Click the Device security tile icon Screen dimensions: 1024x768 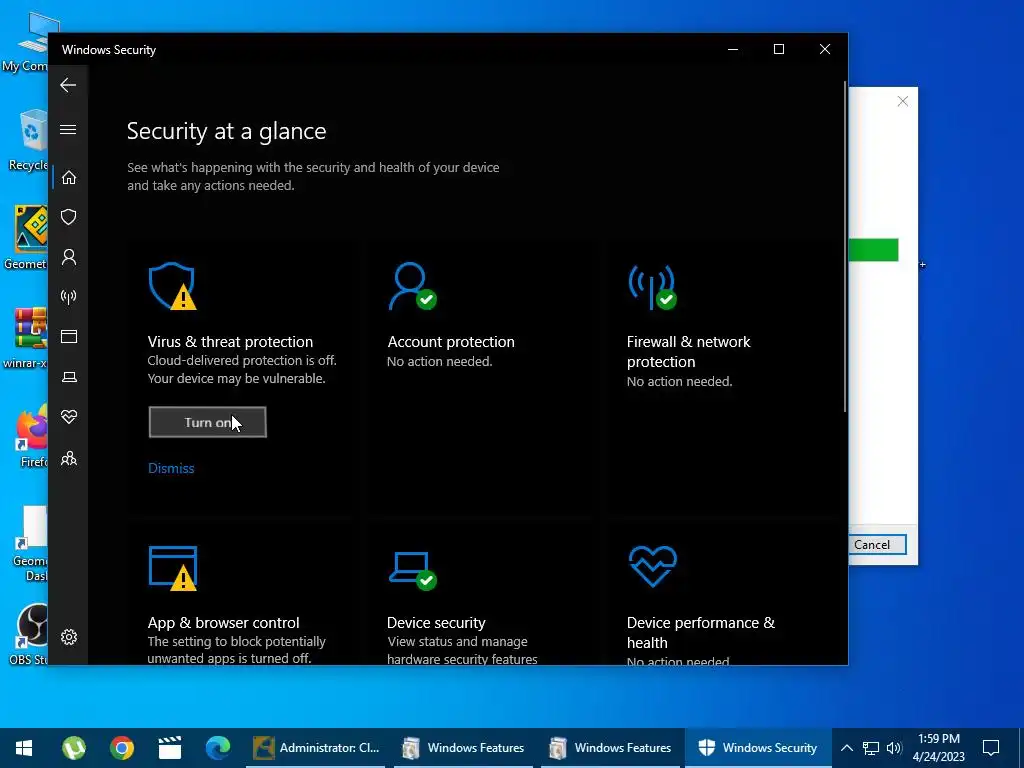point(411,570)
